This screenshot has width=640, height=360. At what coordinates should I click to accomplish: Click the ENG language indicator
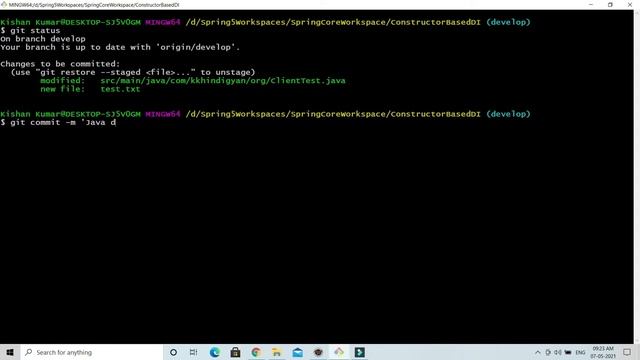[x=580, y=352]
